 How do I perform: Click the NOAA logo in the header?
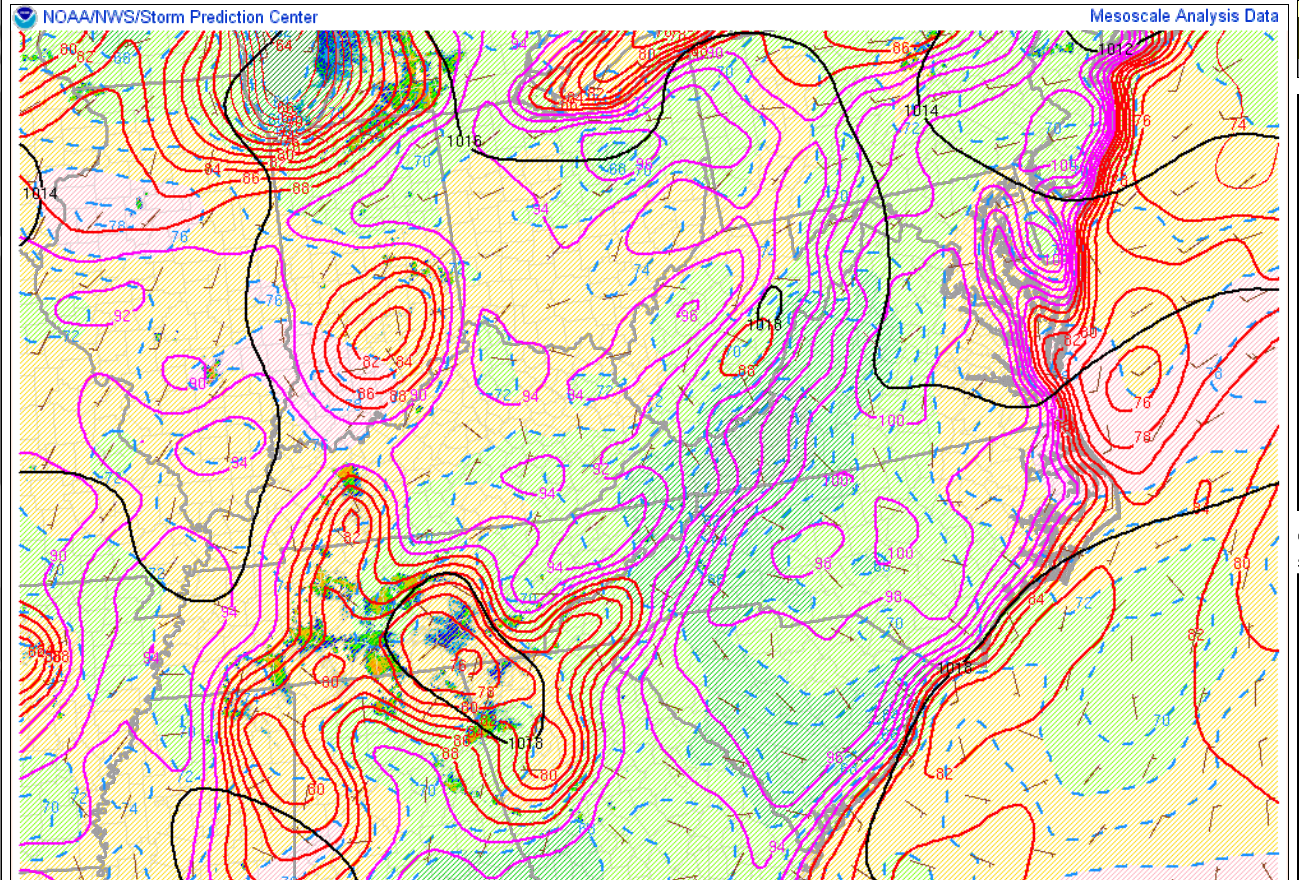pos(27,17)
